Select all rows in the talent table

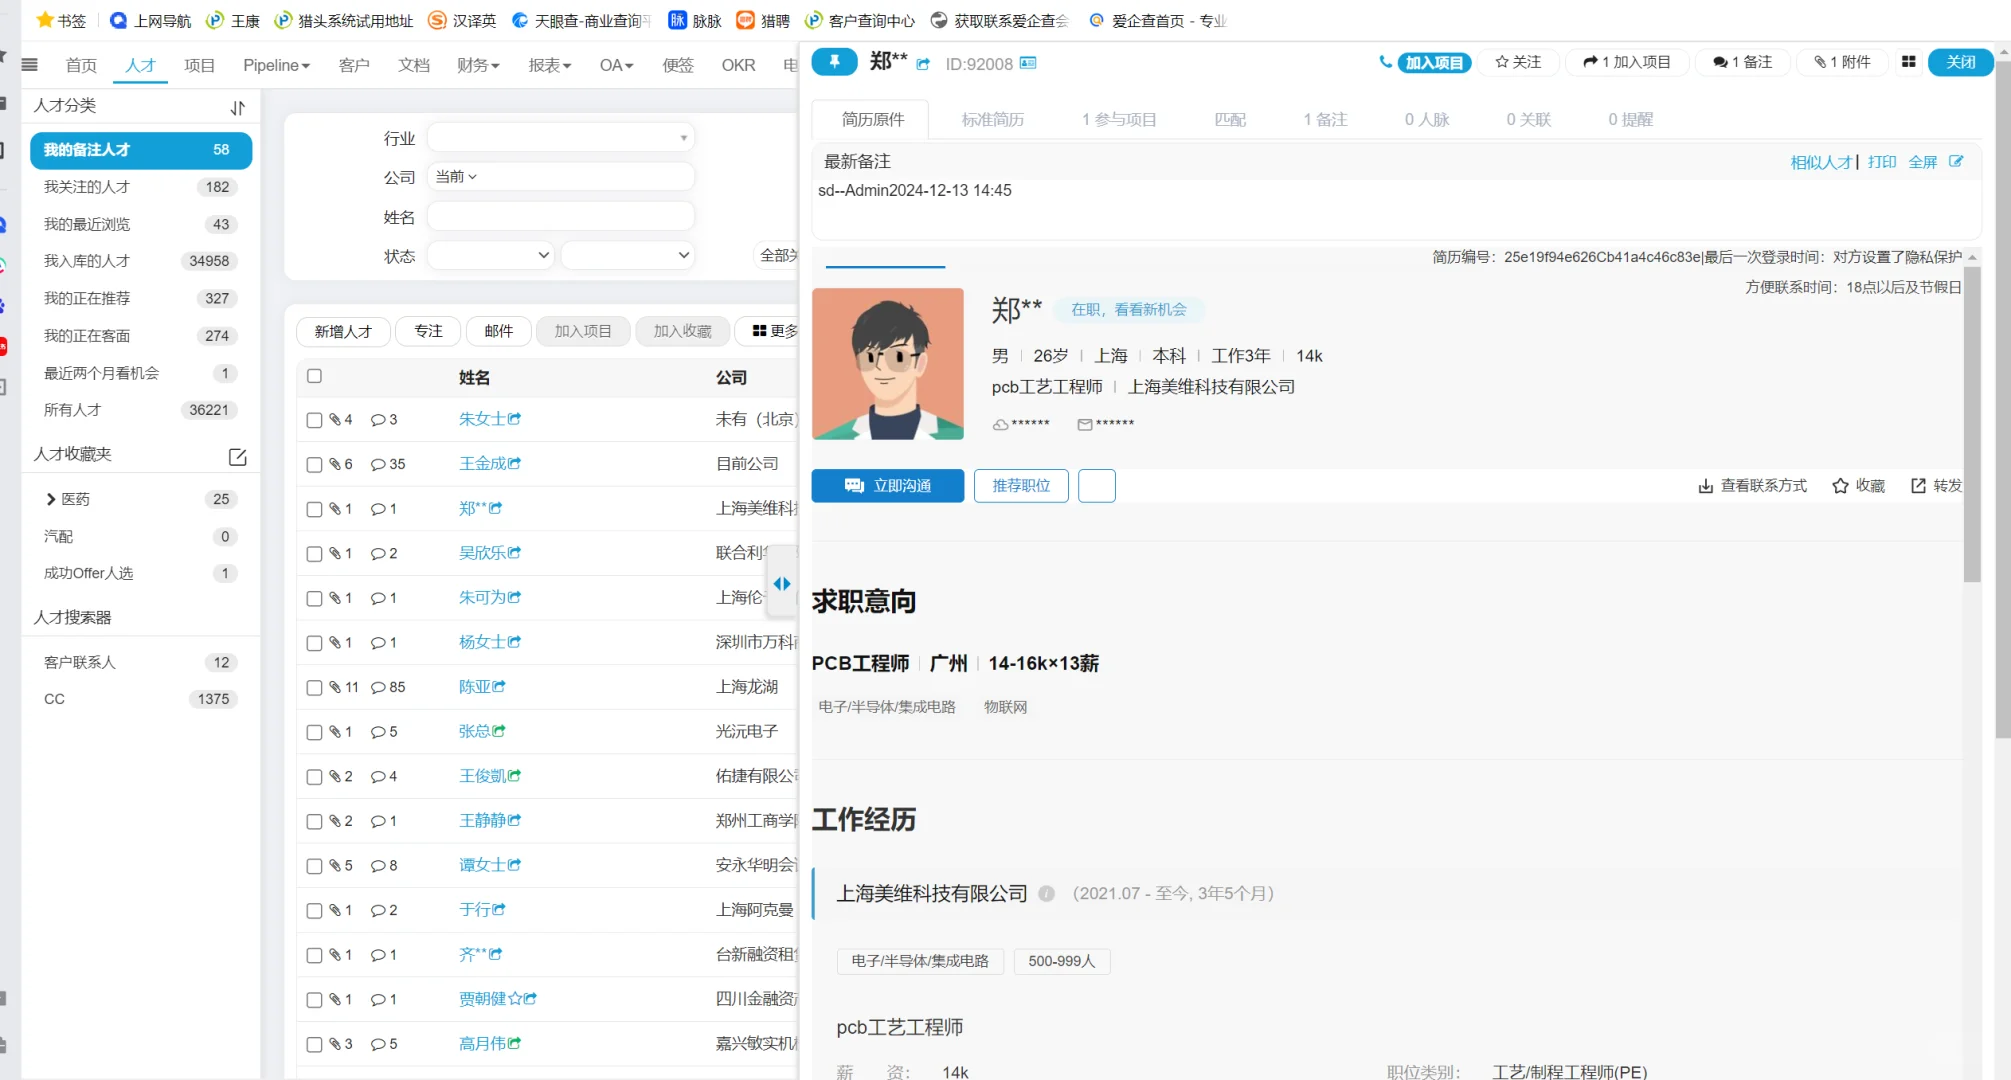314,376
